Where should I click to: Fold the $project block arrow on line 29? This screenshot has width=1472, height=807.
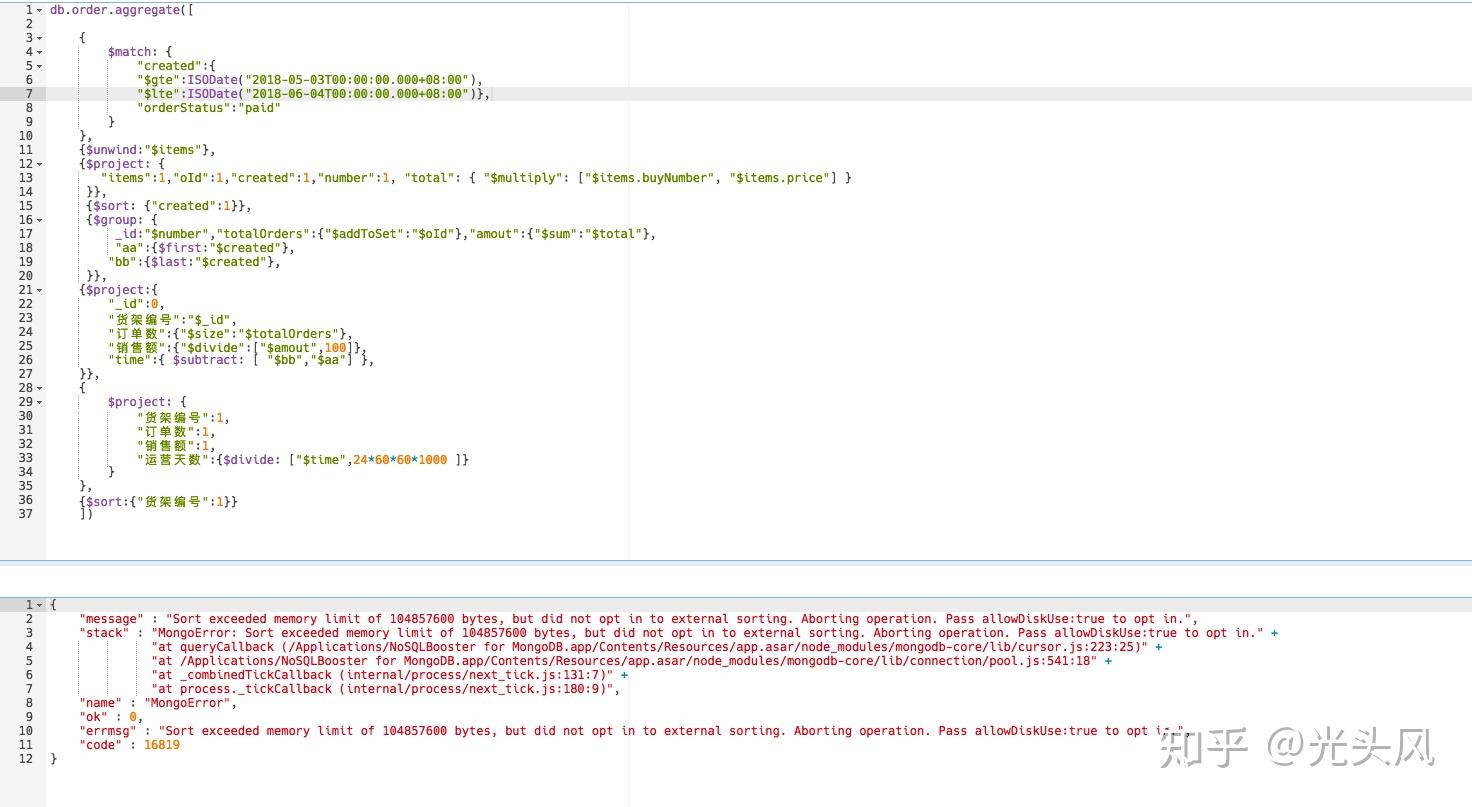(40, 402)
